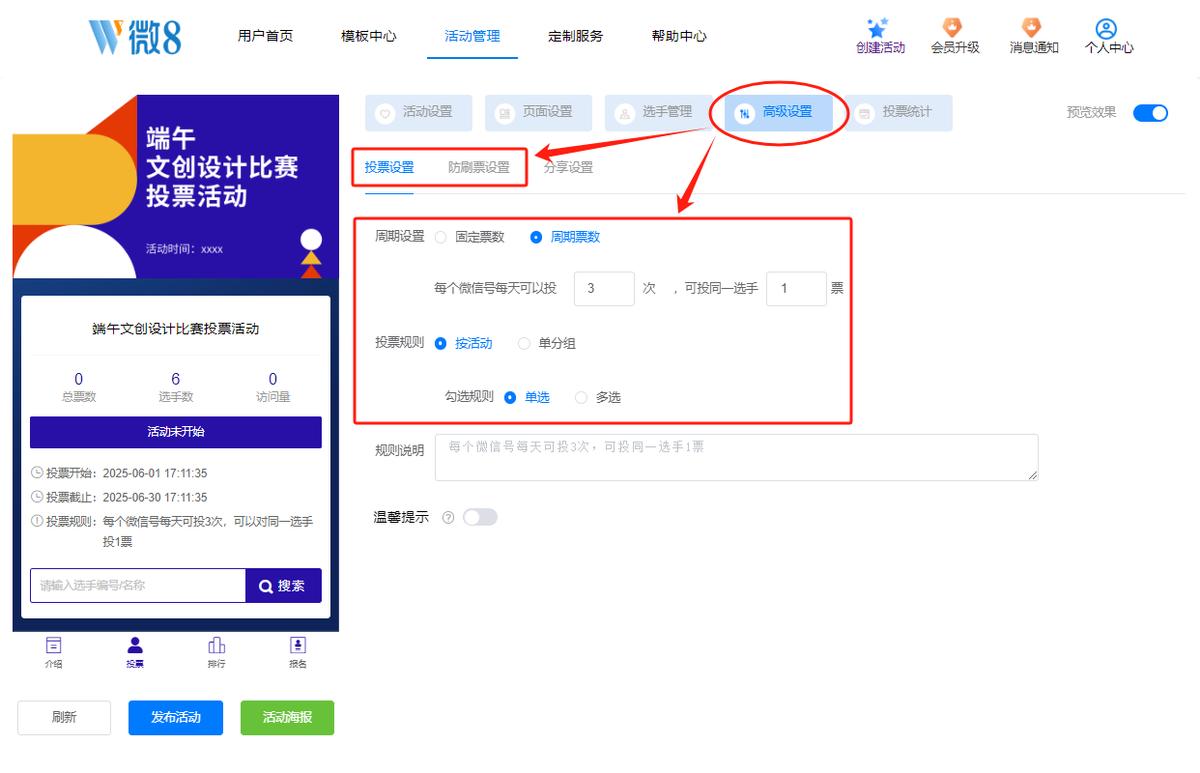Open 模板中心 in top navigation
This screenshot has height=773, width=1200.
point(368,36)
